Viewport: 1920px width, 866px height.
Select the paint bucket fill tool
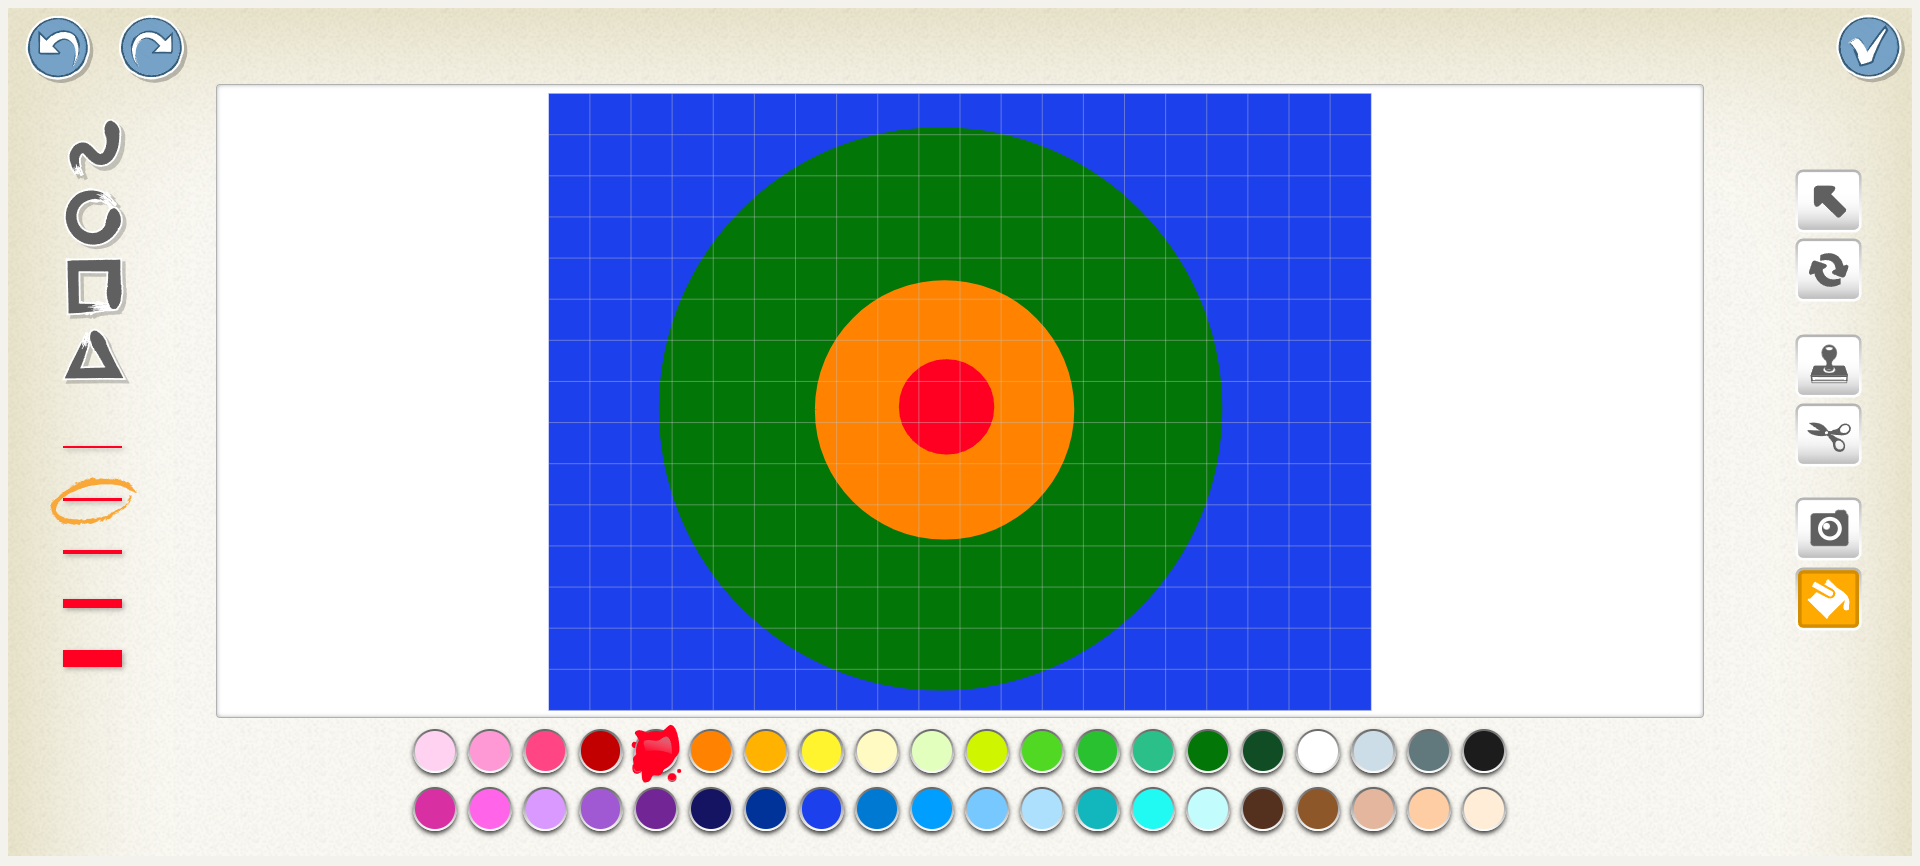tap(1828, 599)
